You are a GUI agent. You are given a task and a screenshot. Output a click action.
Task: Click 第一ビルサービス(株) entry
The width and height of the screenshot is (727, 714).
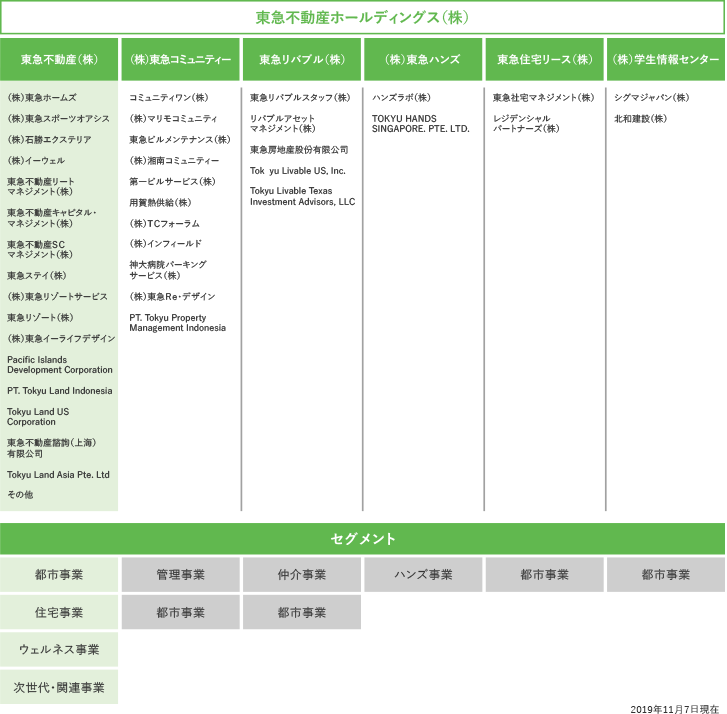tap(172, 181)
